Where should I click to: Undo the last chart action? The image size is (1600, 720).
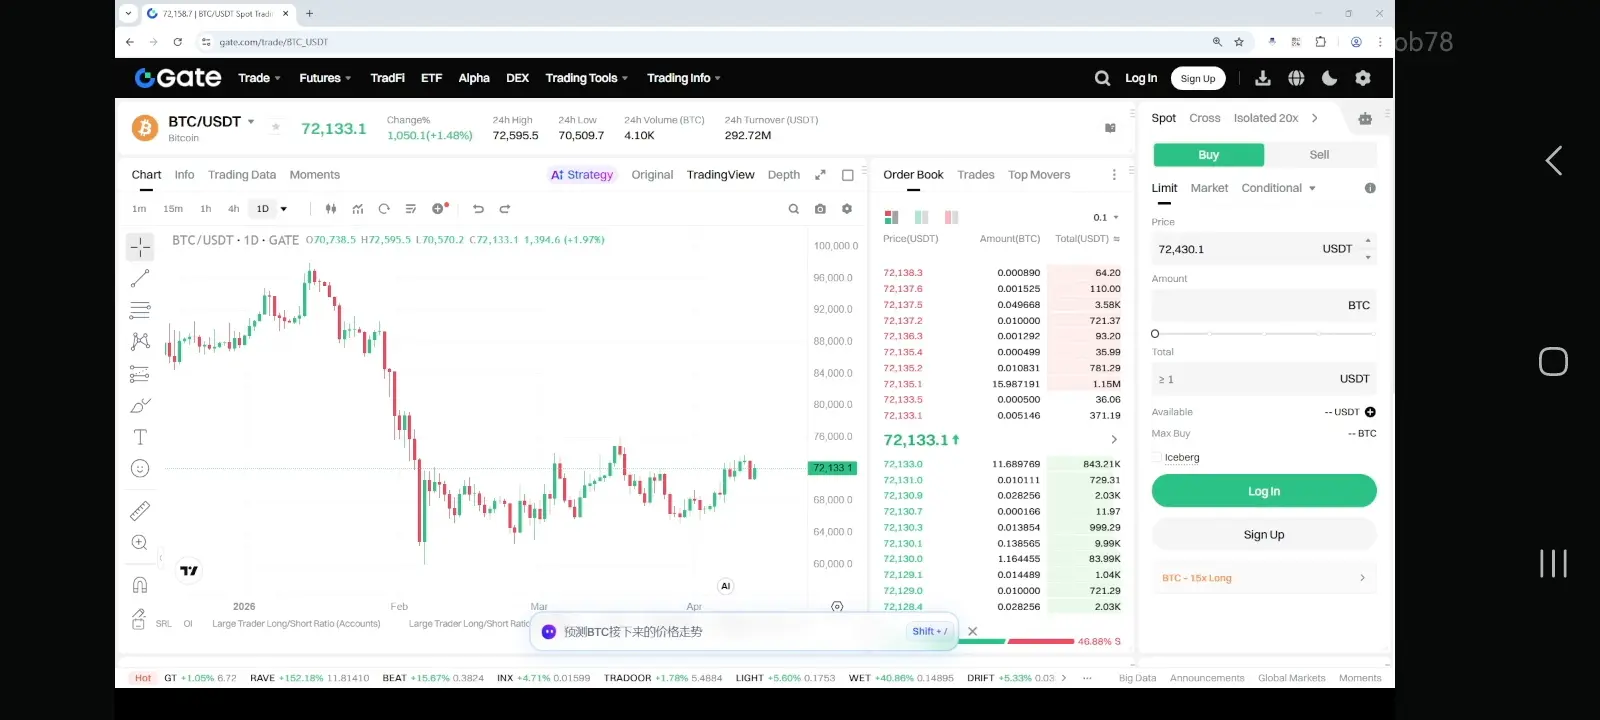pos(478,209)
